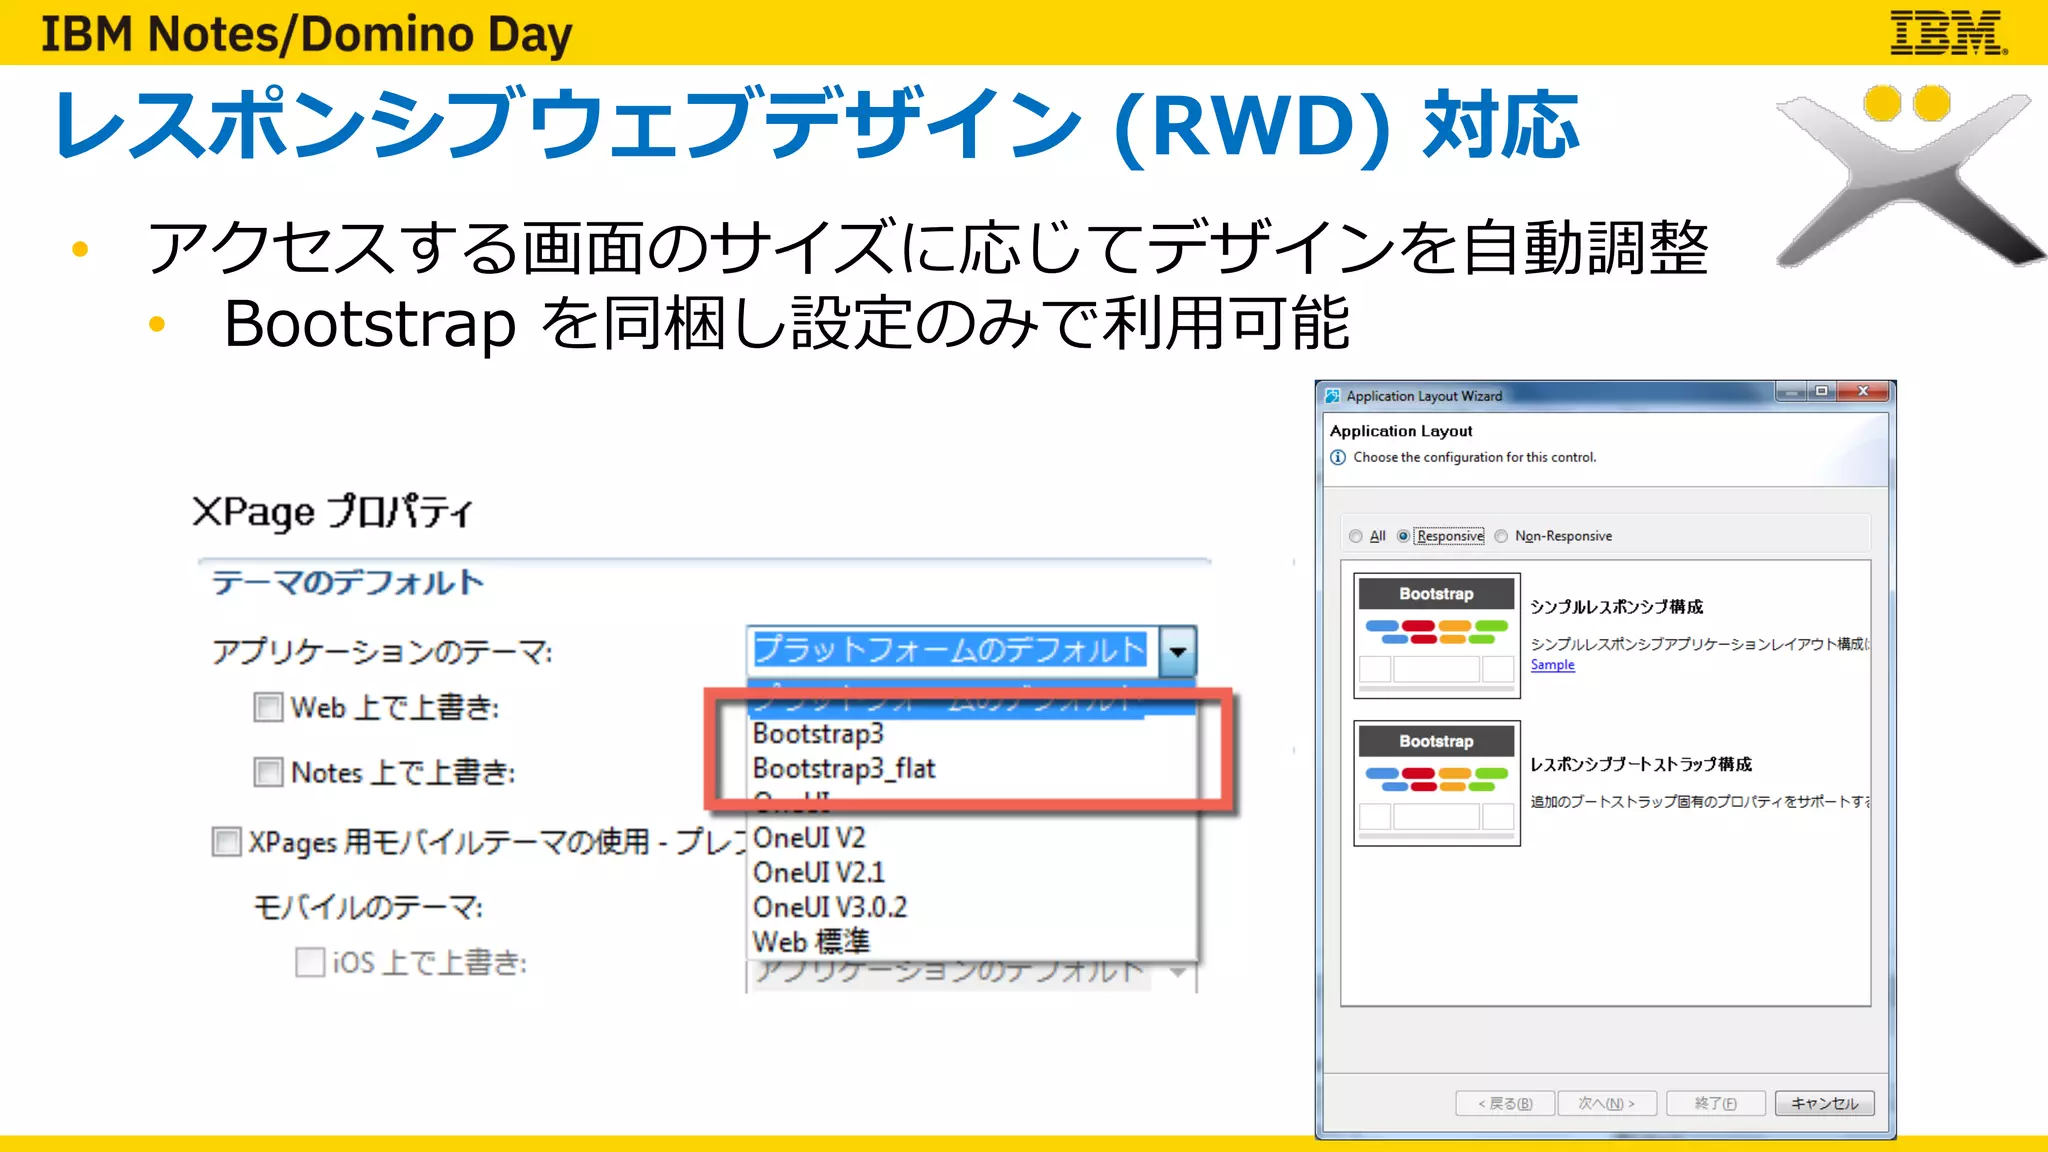Select the Non-Responsive radio button
Image resolution: width=2048 pixels, height=1152 pixels.
(x=1501, y=536)
